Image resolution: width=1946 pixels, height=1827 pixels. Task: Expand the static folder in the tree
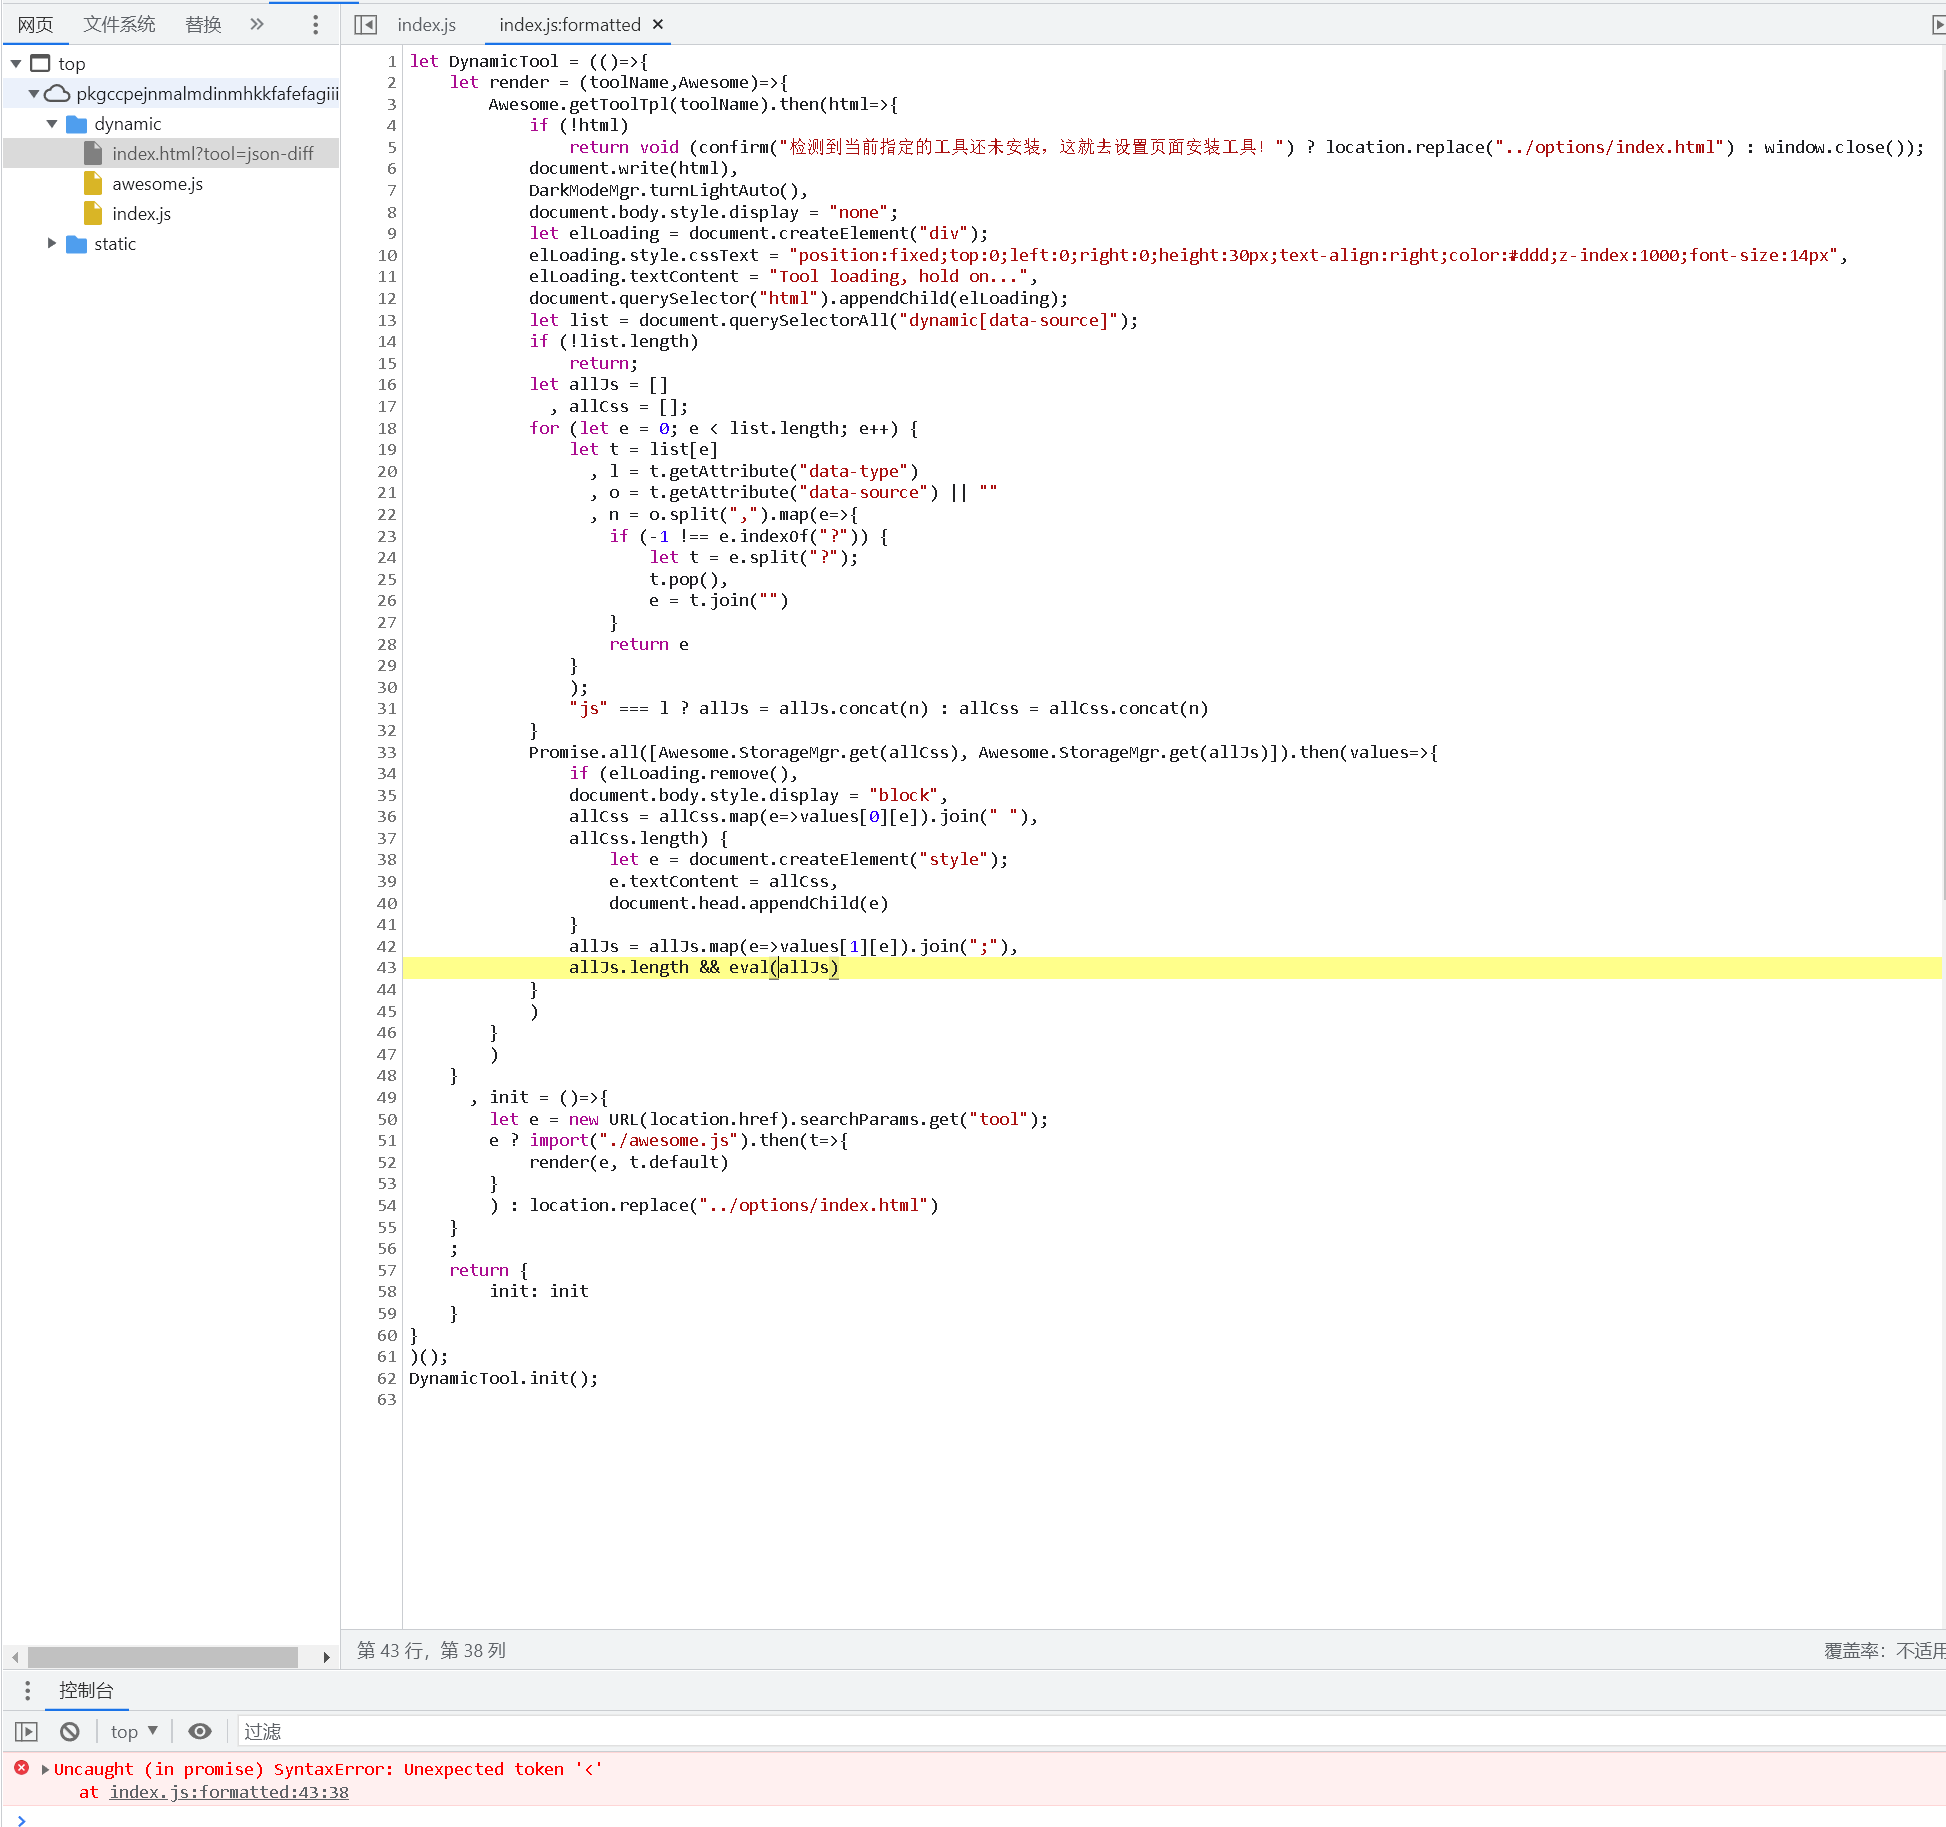(53, 243)
